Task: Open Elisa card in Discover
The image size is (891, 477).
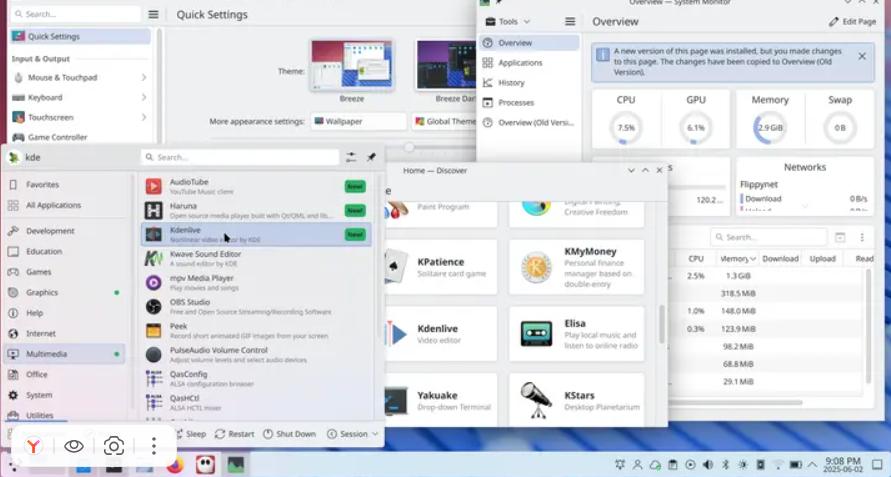Action: point(577,334)
